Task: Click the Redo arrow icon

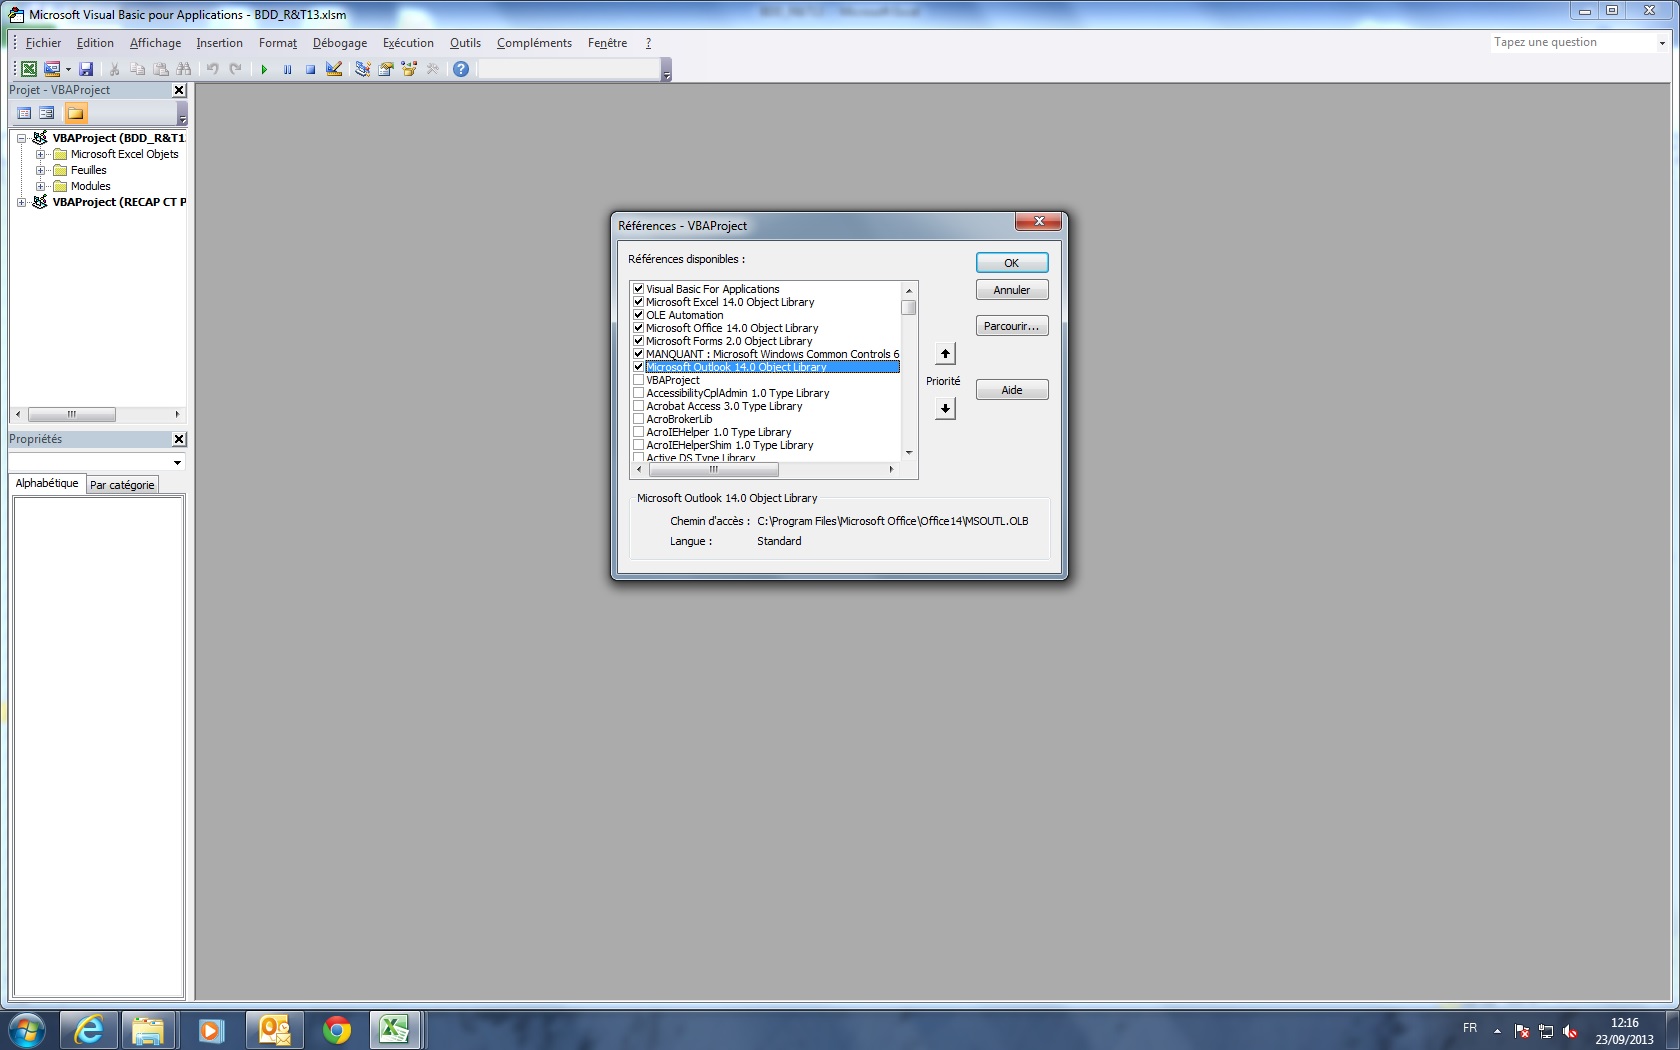Action: [x=235, y=69]
